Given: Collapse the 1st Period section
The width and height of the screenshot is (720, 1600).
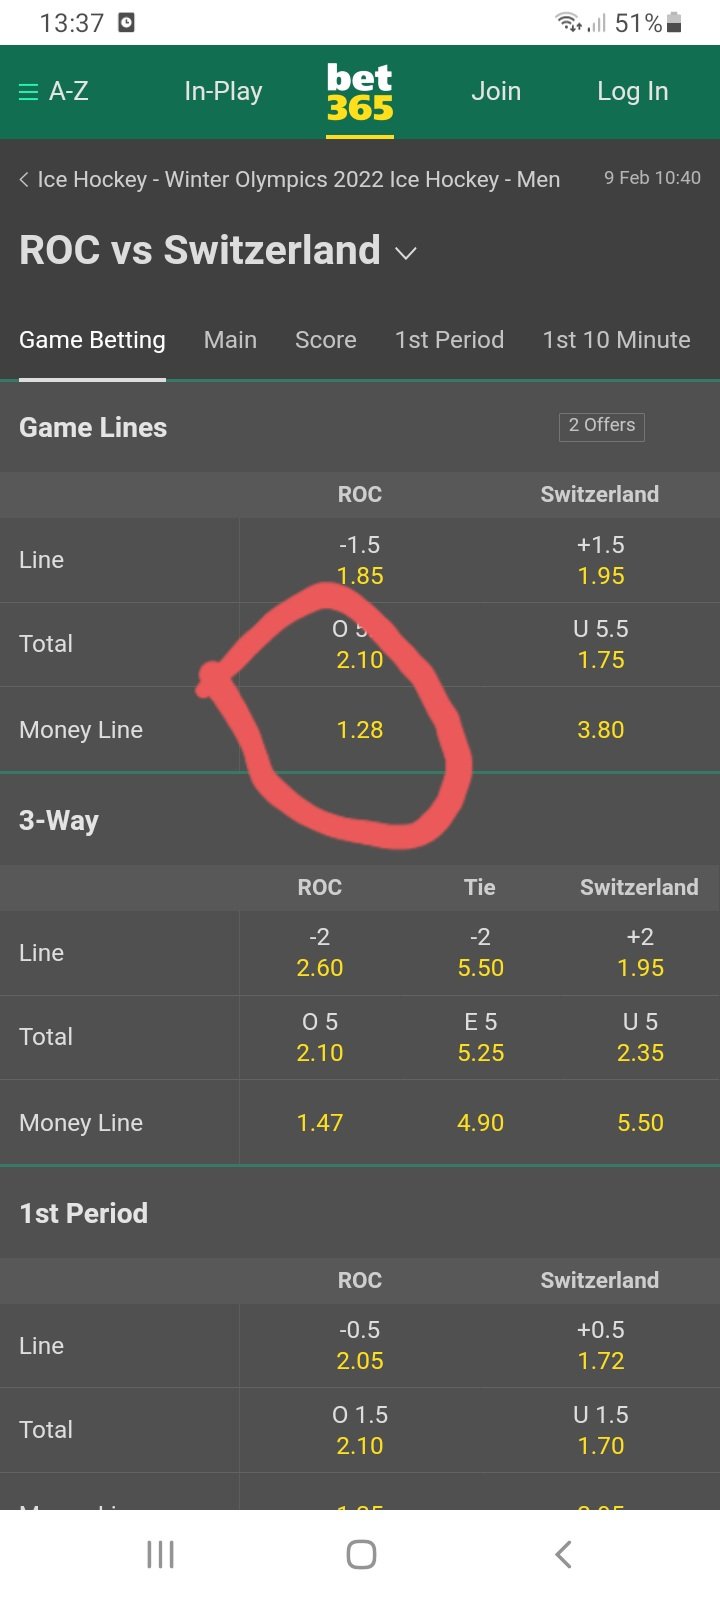Looking at the screenshot, I should point(360,1213).
